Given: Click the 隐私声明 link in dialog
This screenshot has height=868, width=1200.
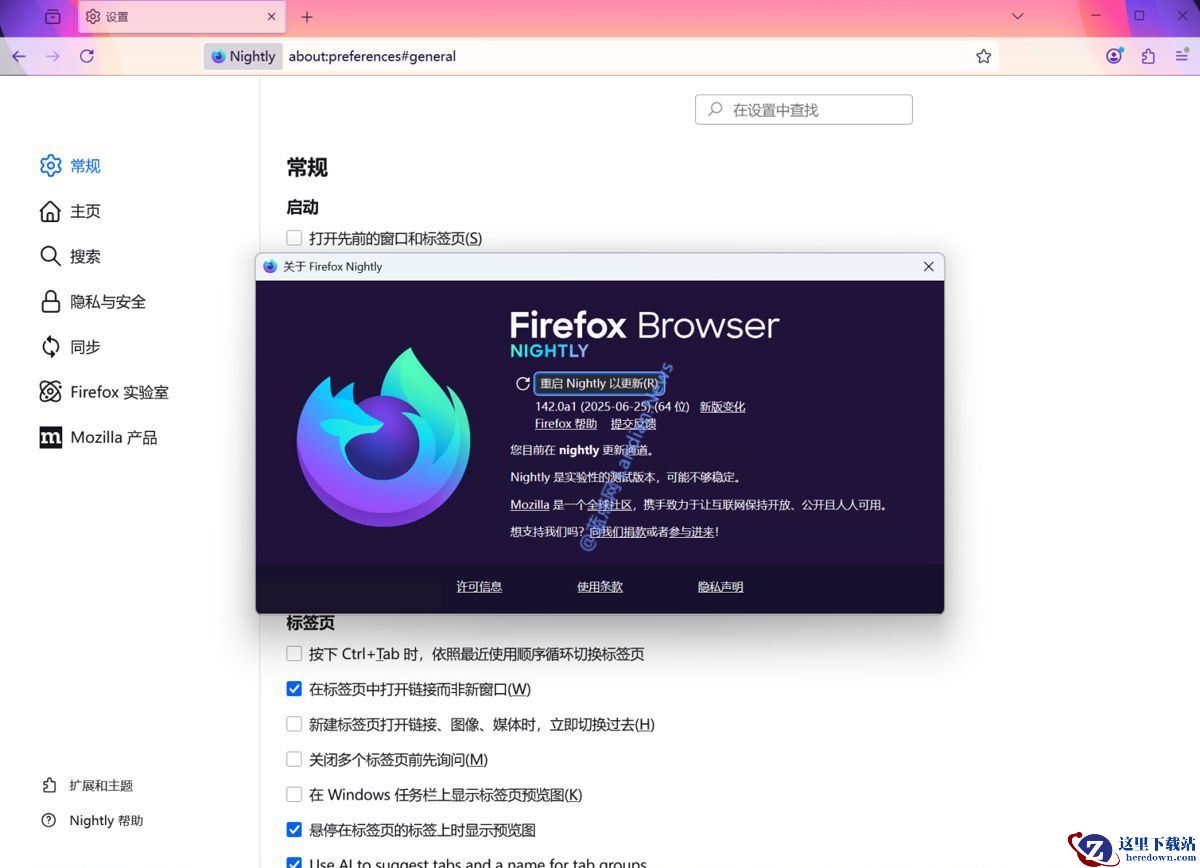Looking at the screenshot, I should (x=720, y=587).
